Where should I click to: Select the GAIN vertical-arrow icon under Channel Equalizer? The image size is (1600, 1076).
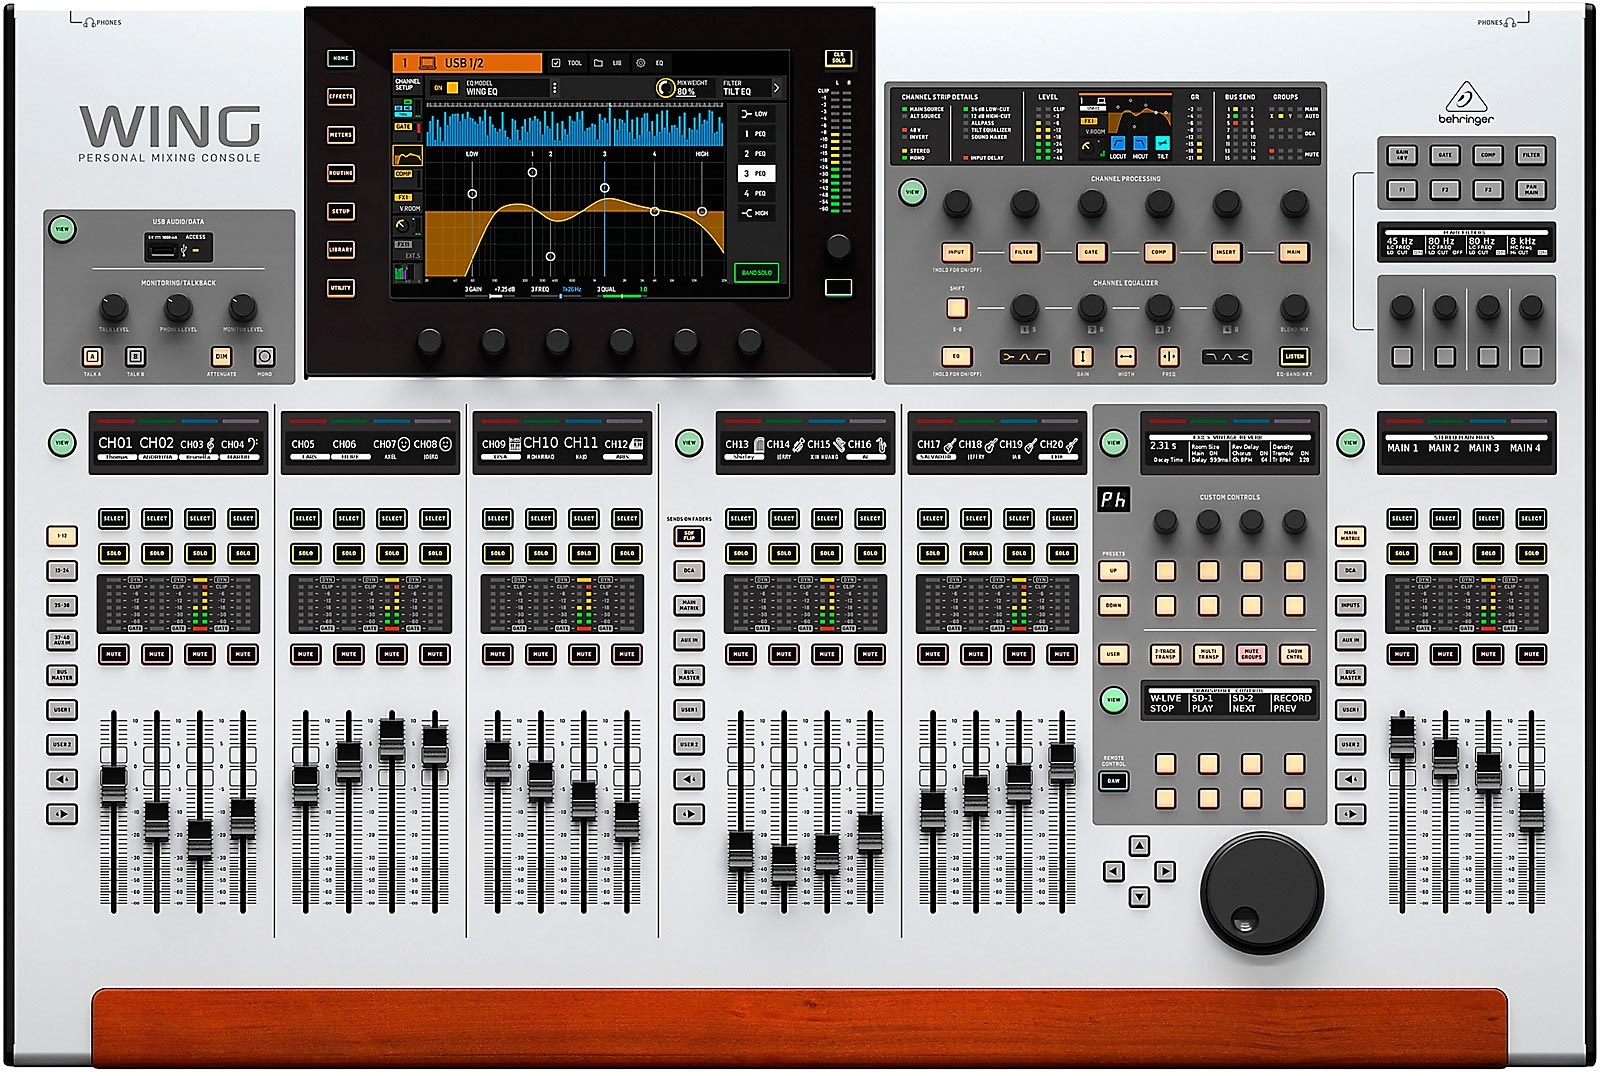pyautogui.click(x=1083, y=357)
